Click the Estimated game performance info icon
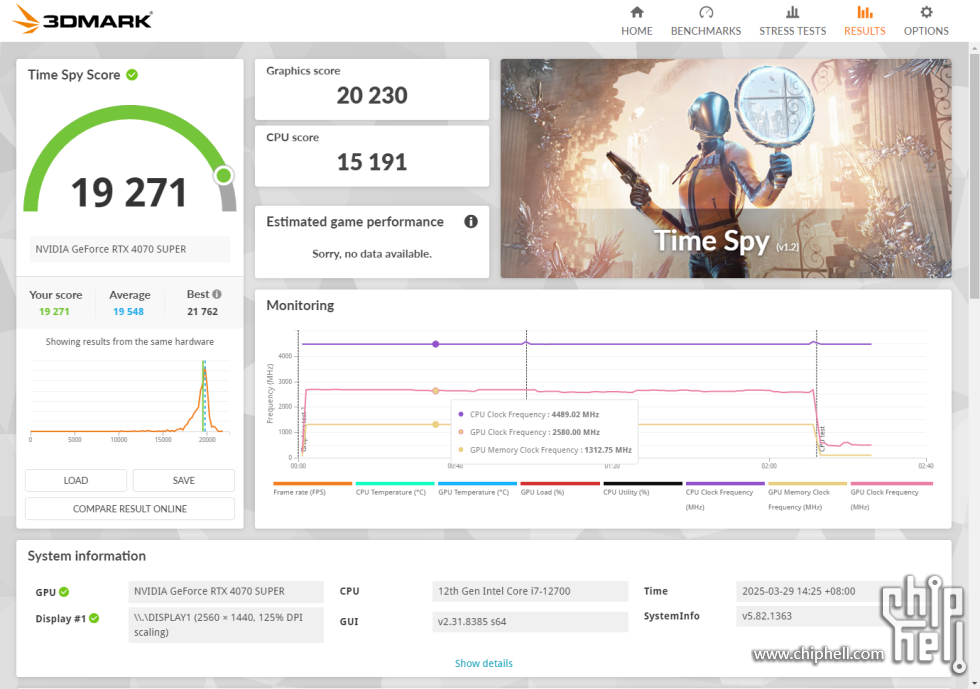Viewport: 980px width, 689px height. pos(471,221)
